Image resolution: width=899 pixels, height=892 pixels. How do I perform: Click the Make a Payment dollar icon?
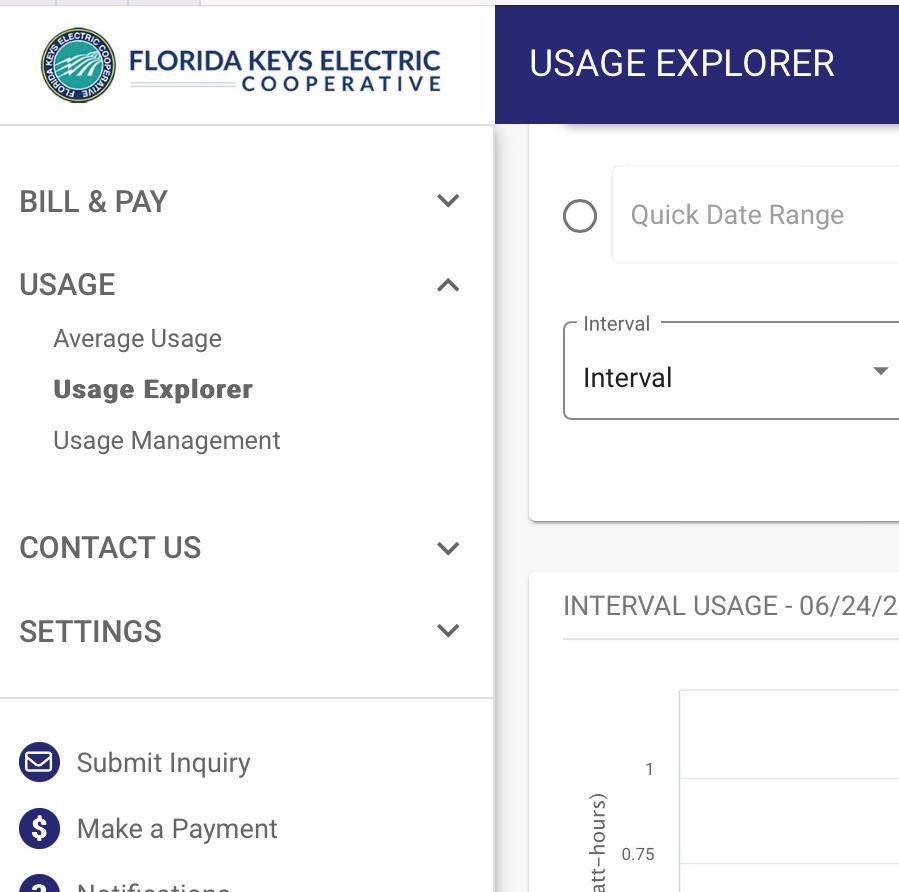click(x=39, y=829)
